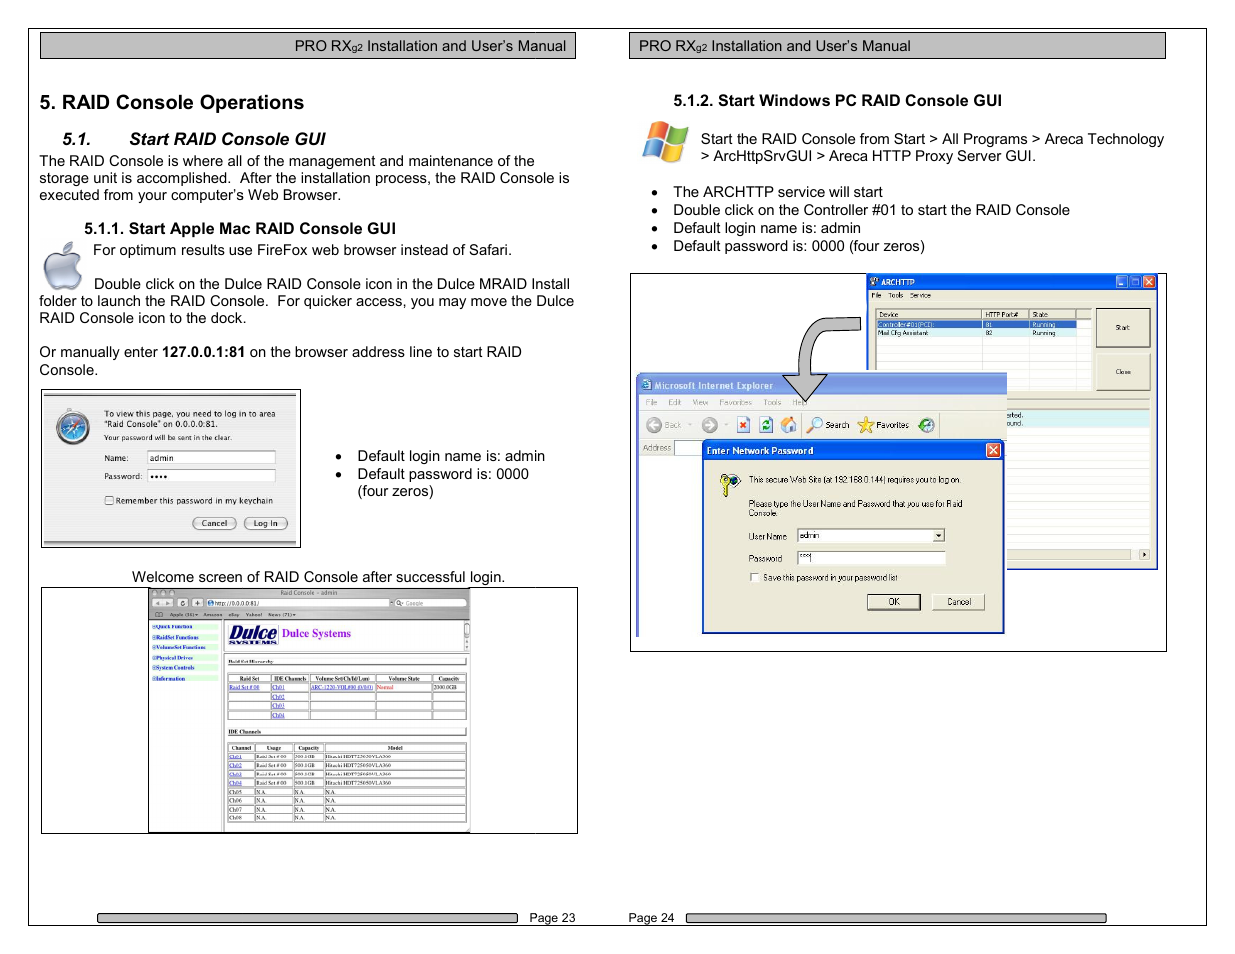Open the View menu in Internet Explorer
Screen dimensions: 1235x954
click(x=700, y=402)
